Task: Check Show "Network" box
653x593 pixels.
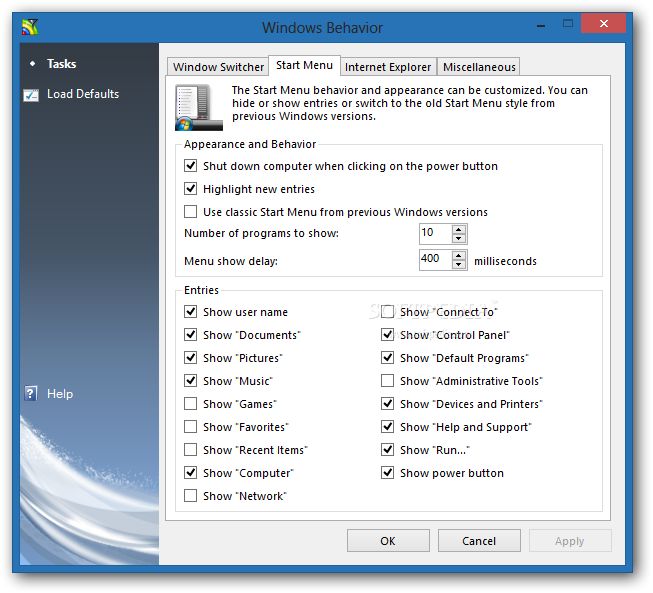Action: click(191, 496)
